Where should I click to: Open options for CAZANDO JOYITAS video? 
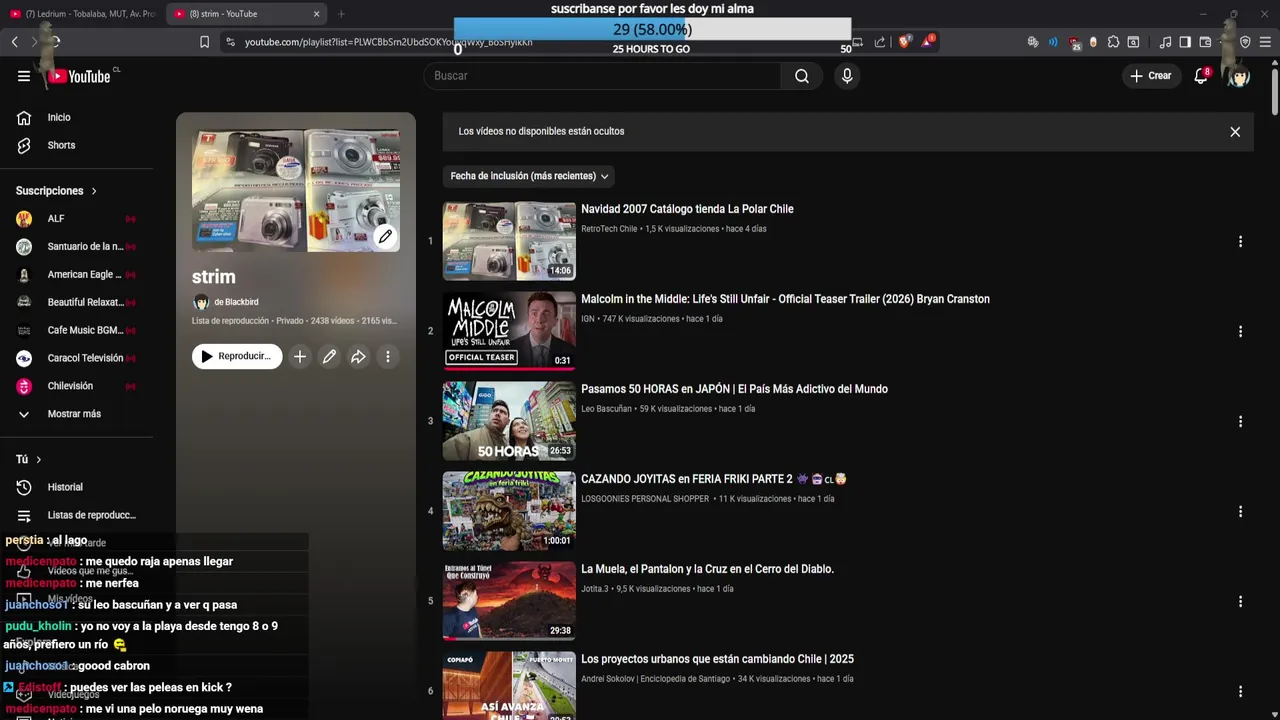coord(1240,511)
